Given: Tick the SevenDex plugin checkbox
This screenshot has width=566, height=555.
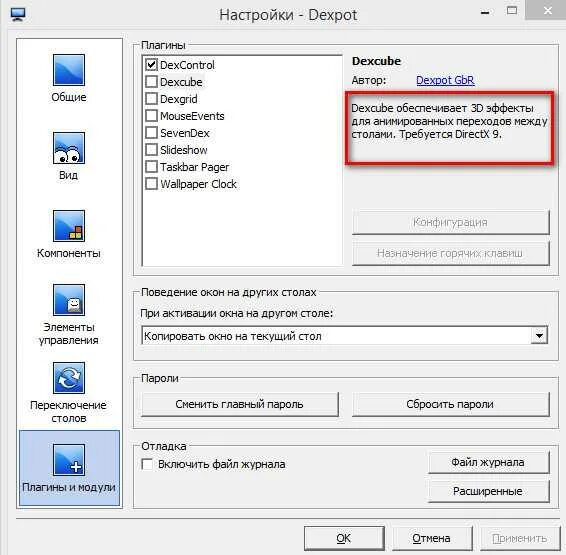Looking at the screenshot, I should click(151, 132).
